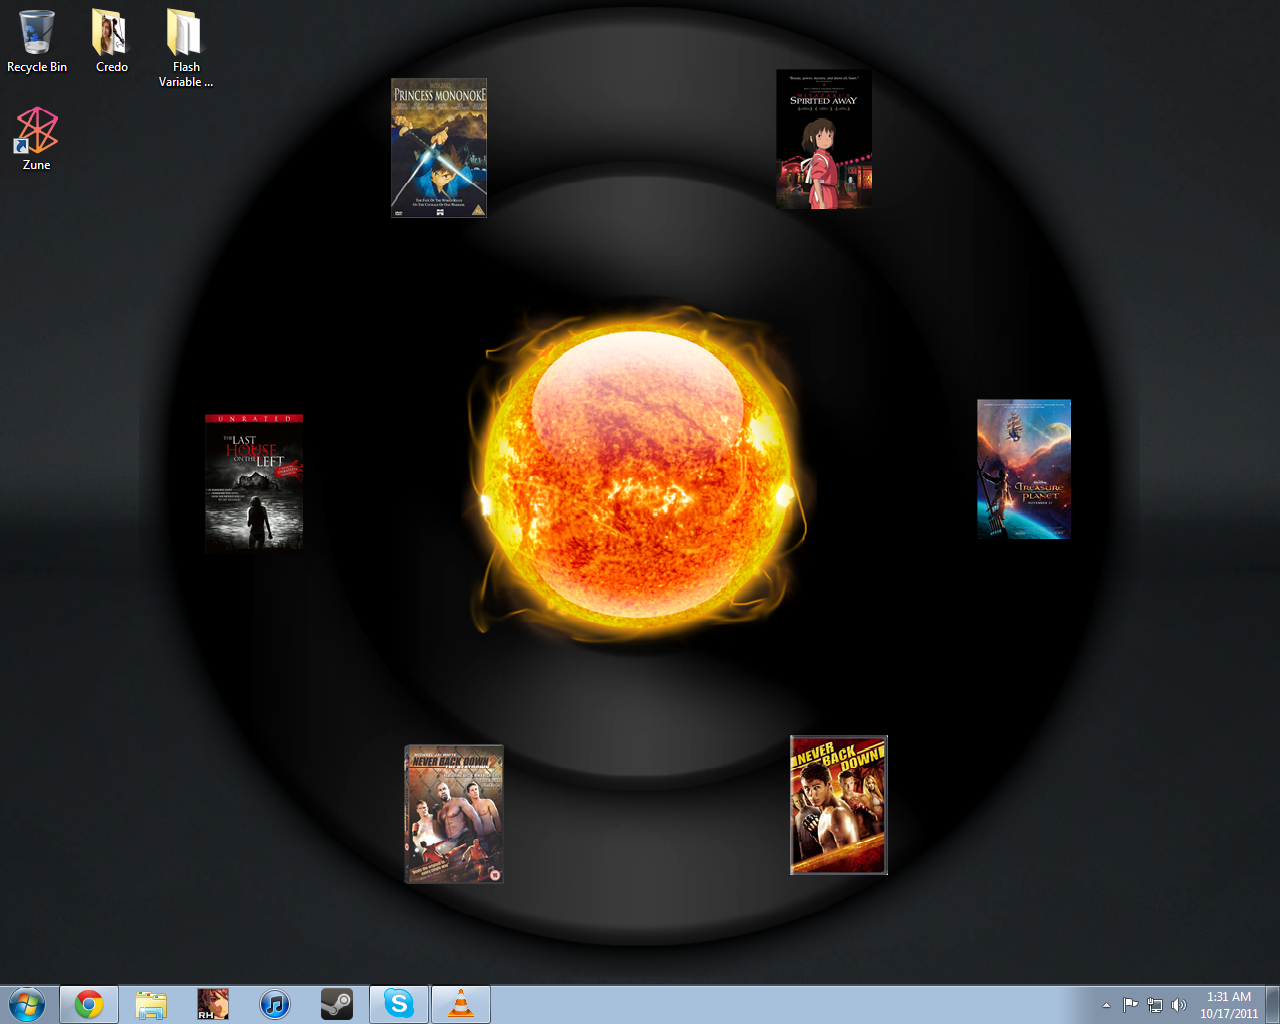Launch Steam from the taskbar
This screenshot has width=1280, height=1024.
(337, 1004)
